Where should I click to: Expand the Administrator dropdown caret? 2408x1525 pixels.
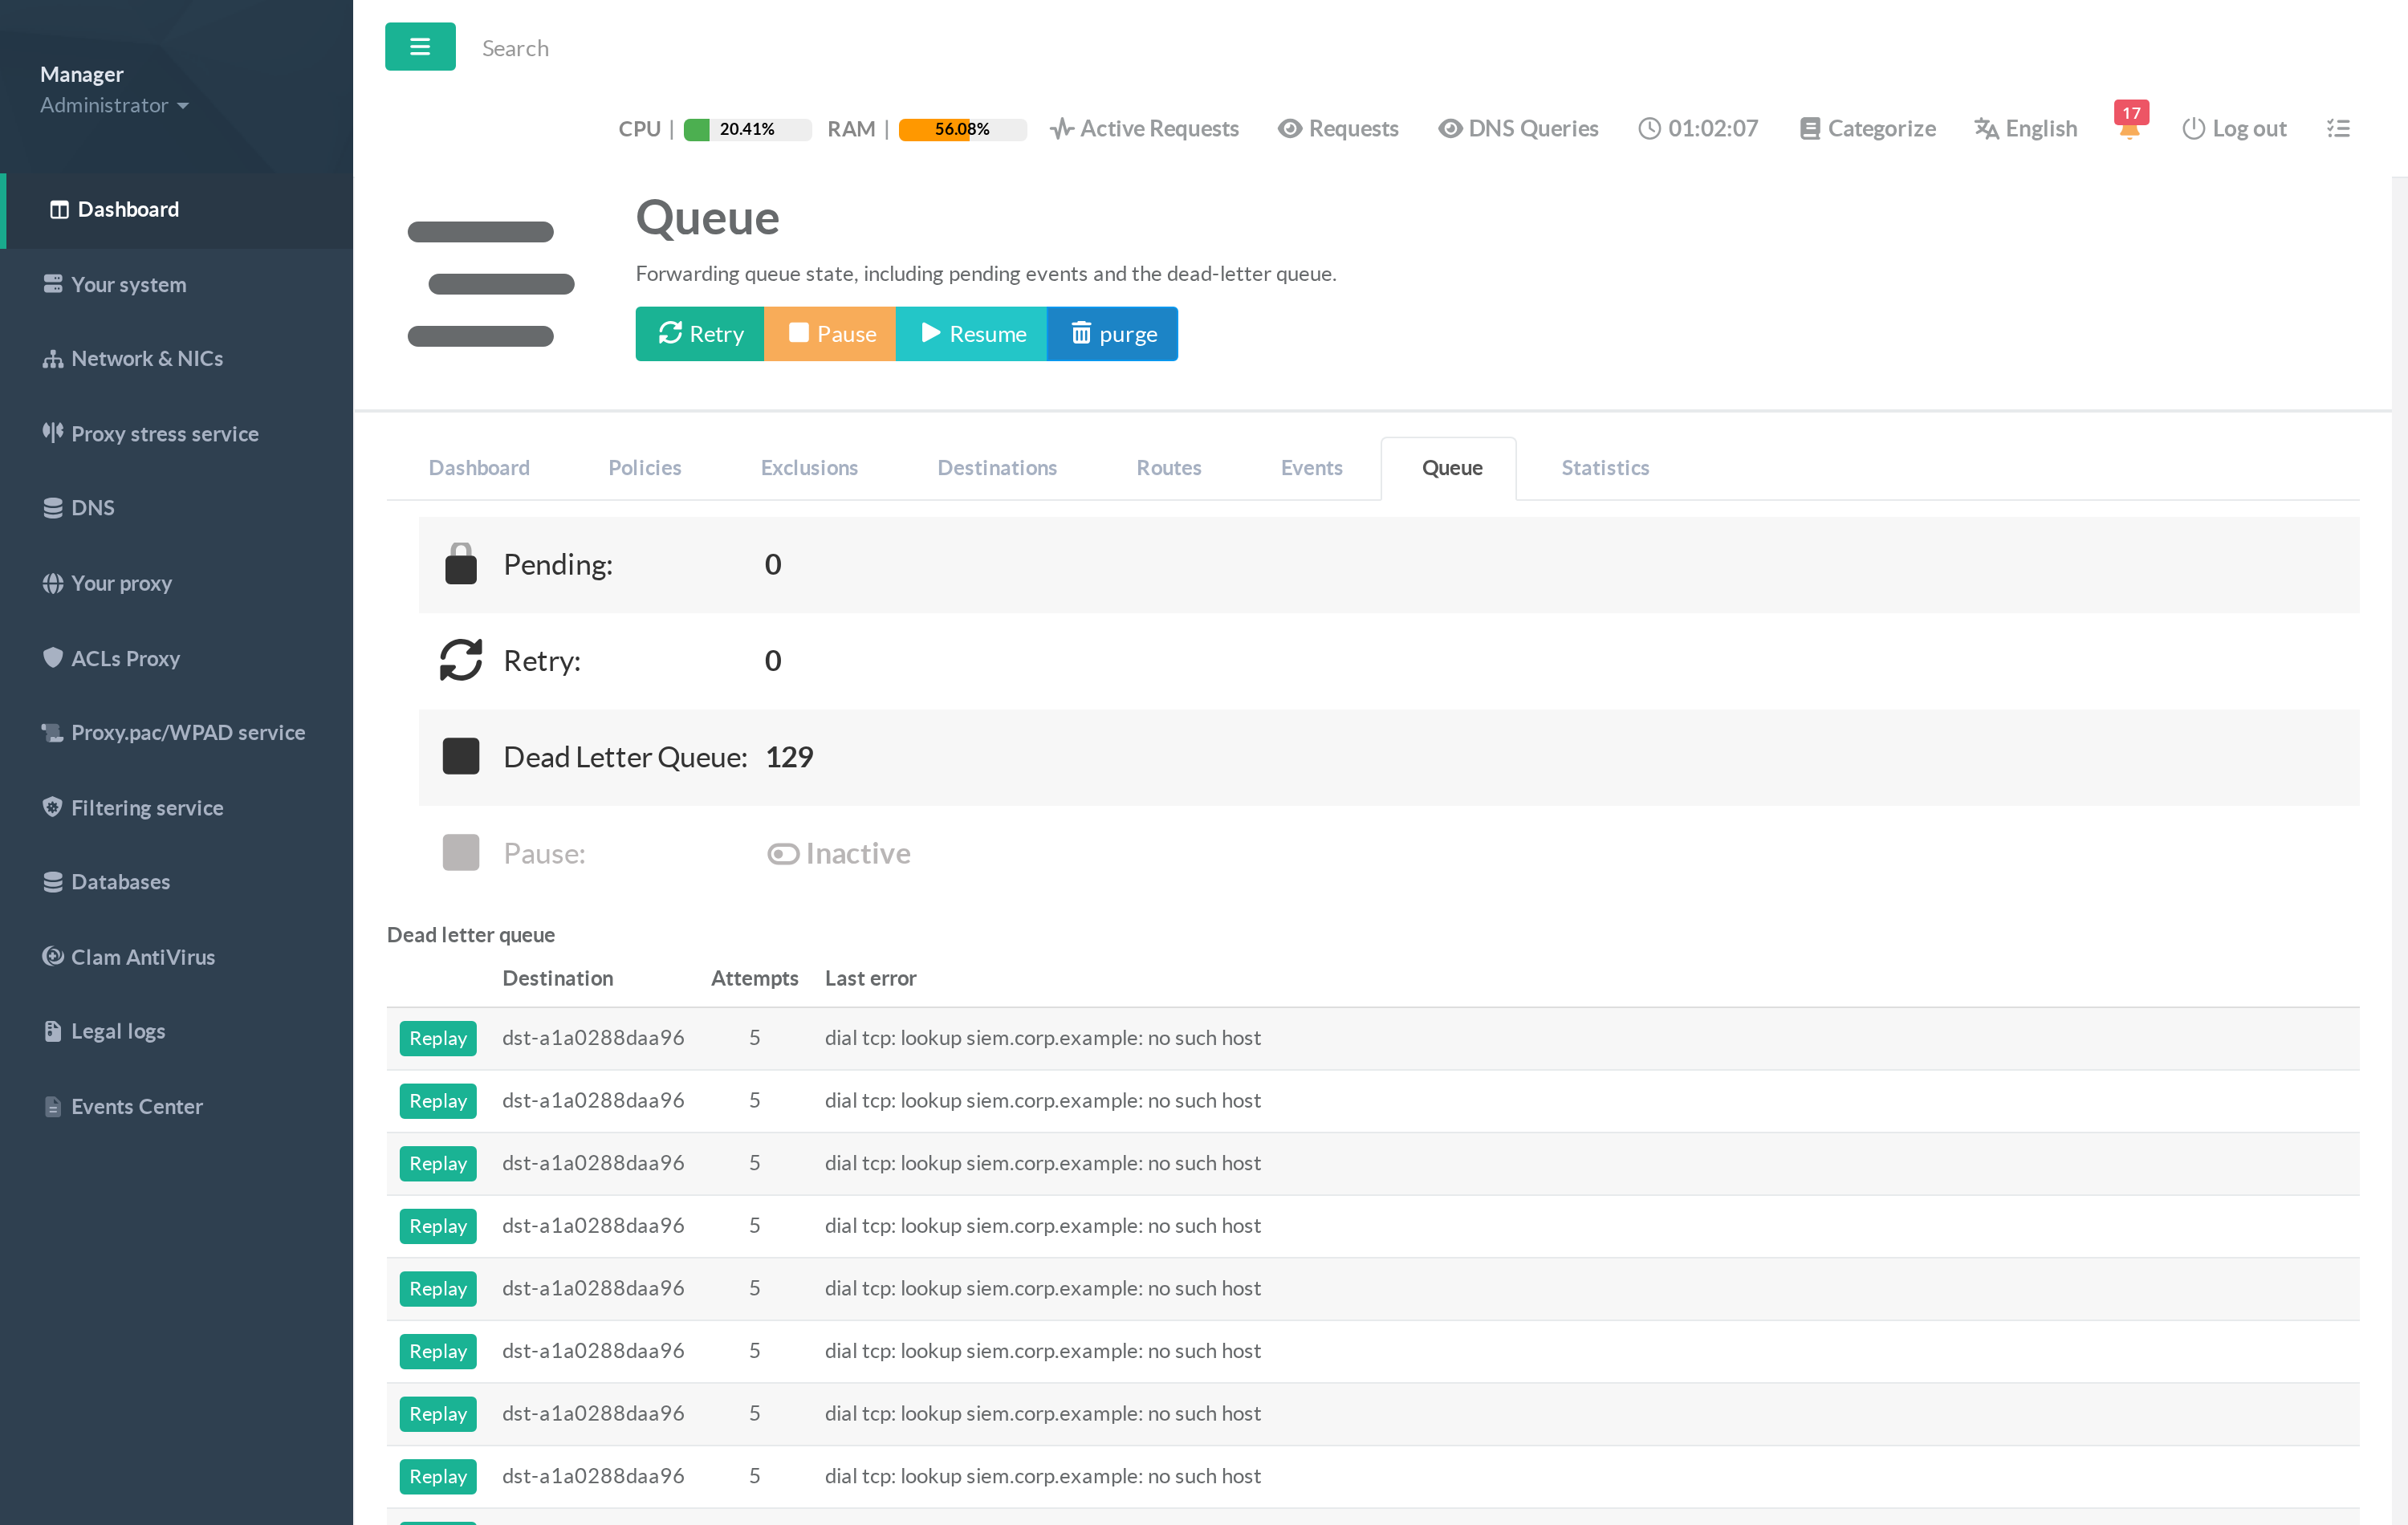point(183,106)
